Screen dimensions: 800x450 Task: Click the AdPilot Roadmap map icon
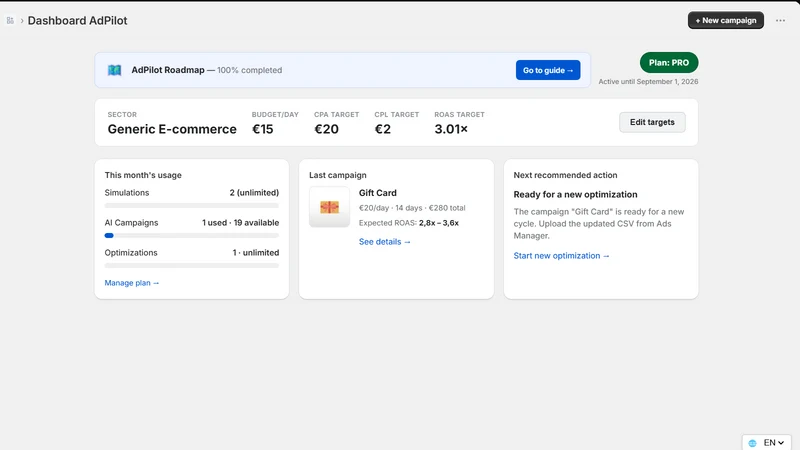pyautogui.click(x=114, y=70)
